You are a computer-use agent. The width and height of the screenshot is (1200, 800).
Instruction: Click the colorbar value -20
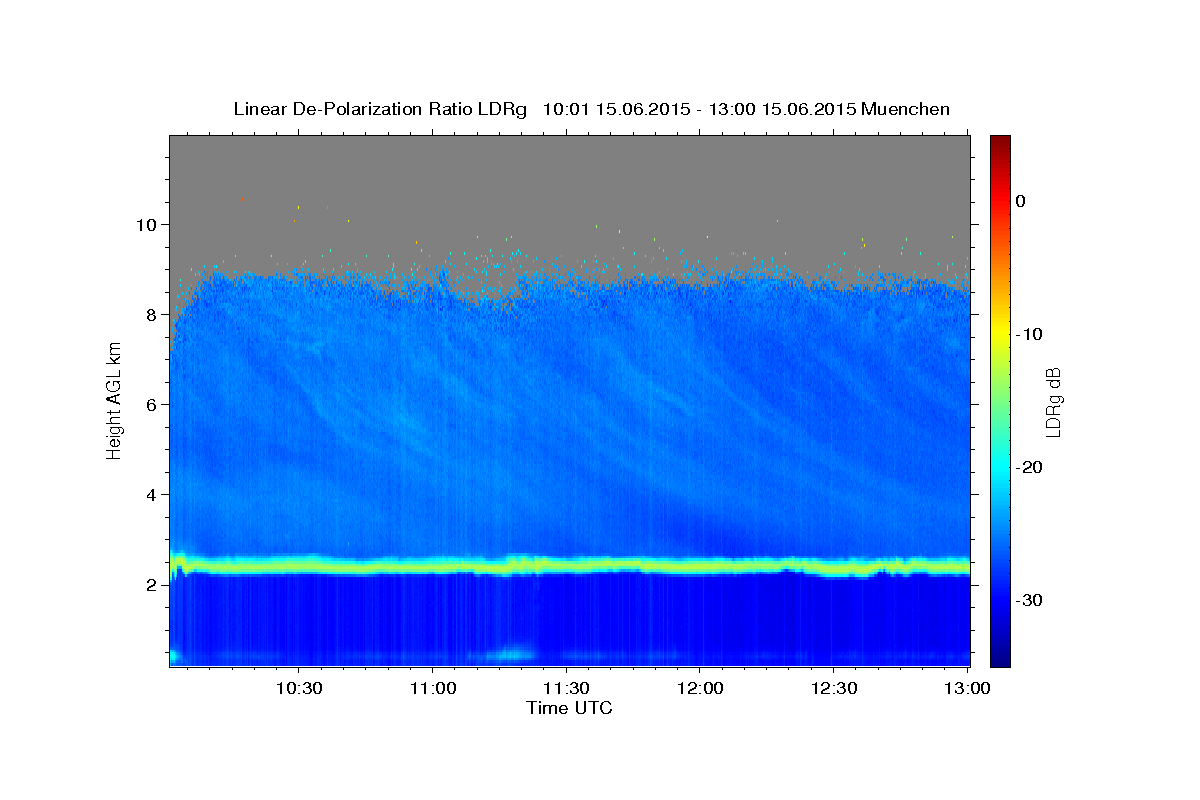pyautogui.click(x=1029, y=467)
